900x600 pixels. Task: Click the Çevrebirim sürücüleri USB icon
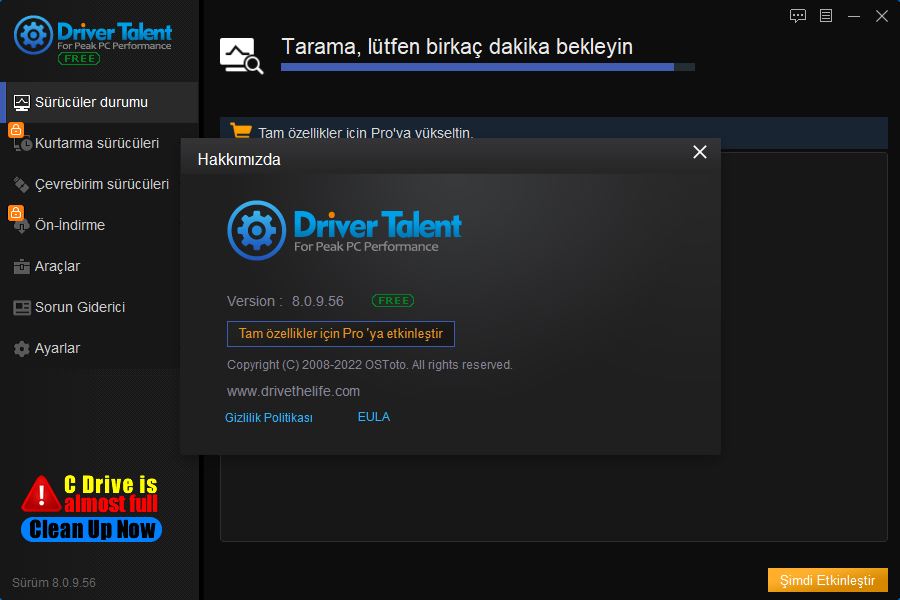pyautogui.click(x=21, y=184)
